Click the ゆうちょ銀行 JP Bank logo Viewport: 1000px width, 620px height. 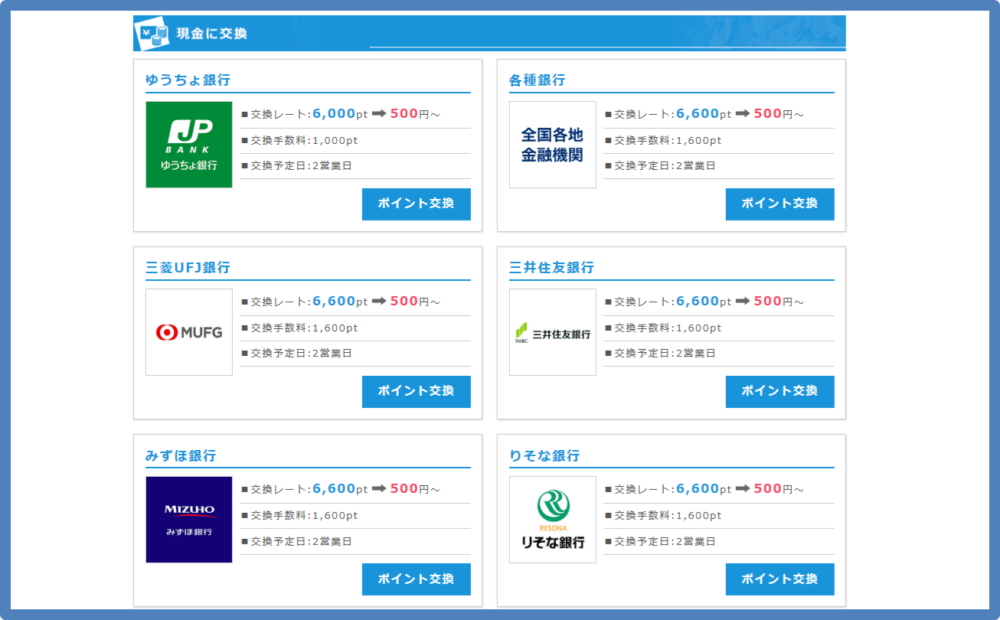(189, 145)
